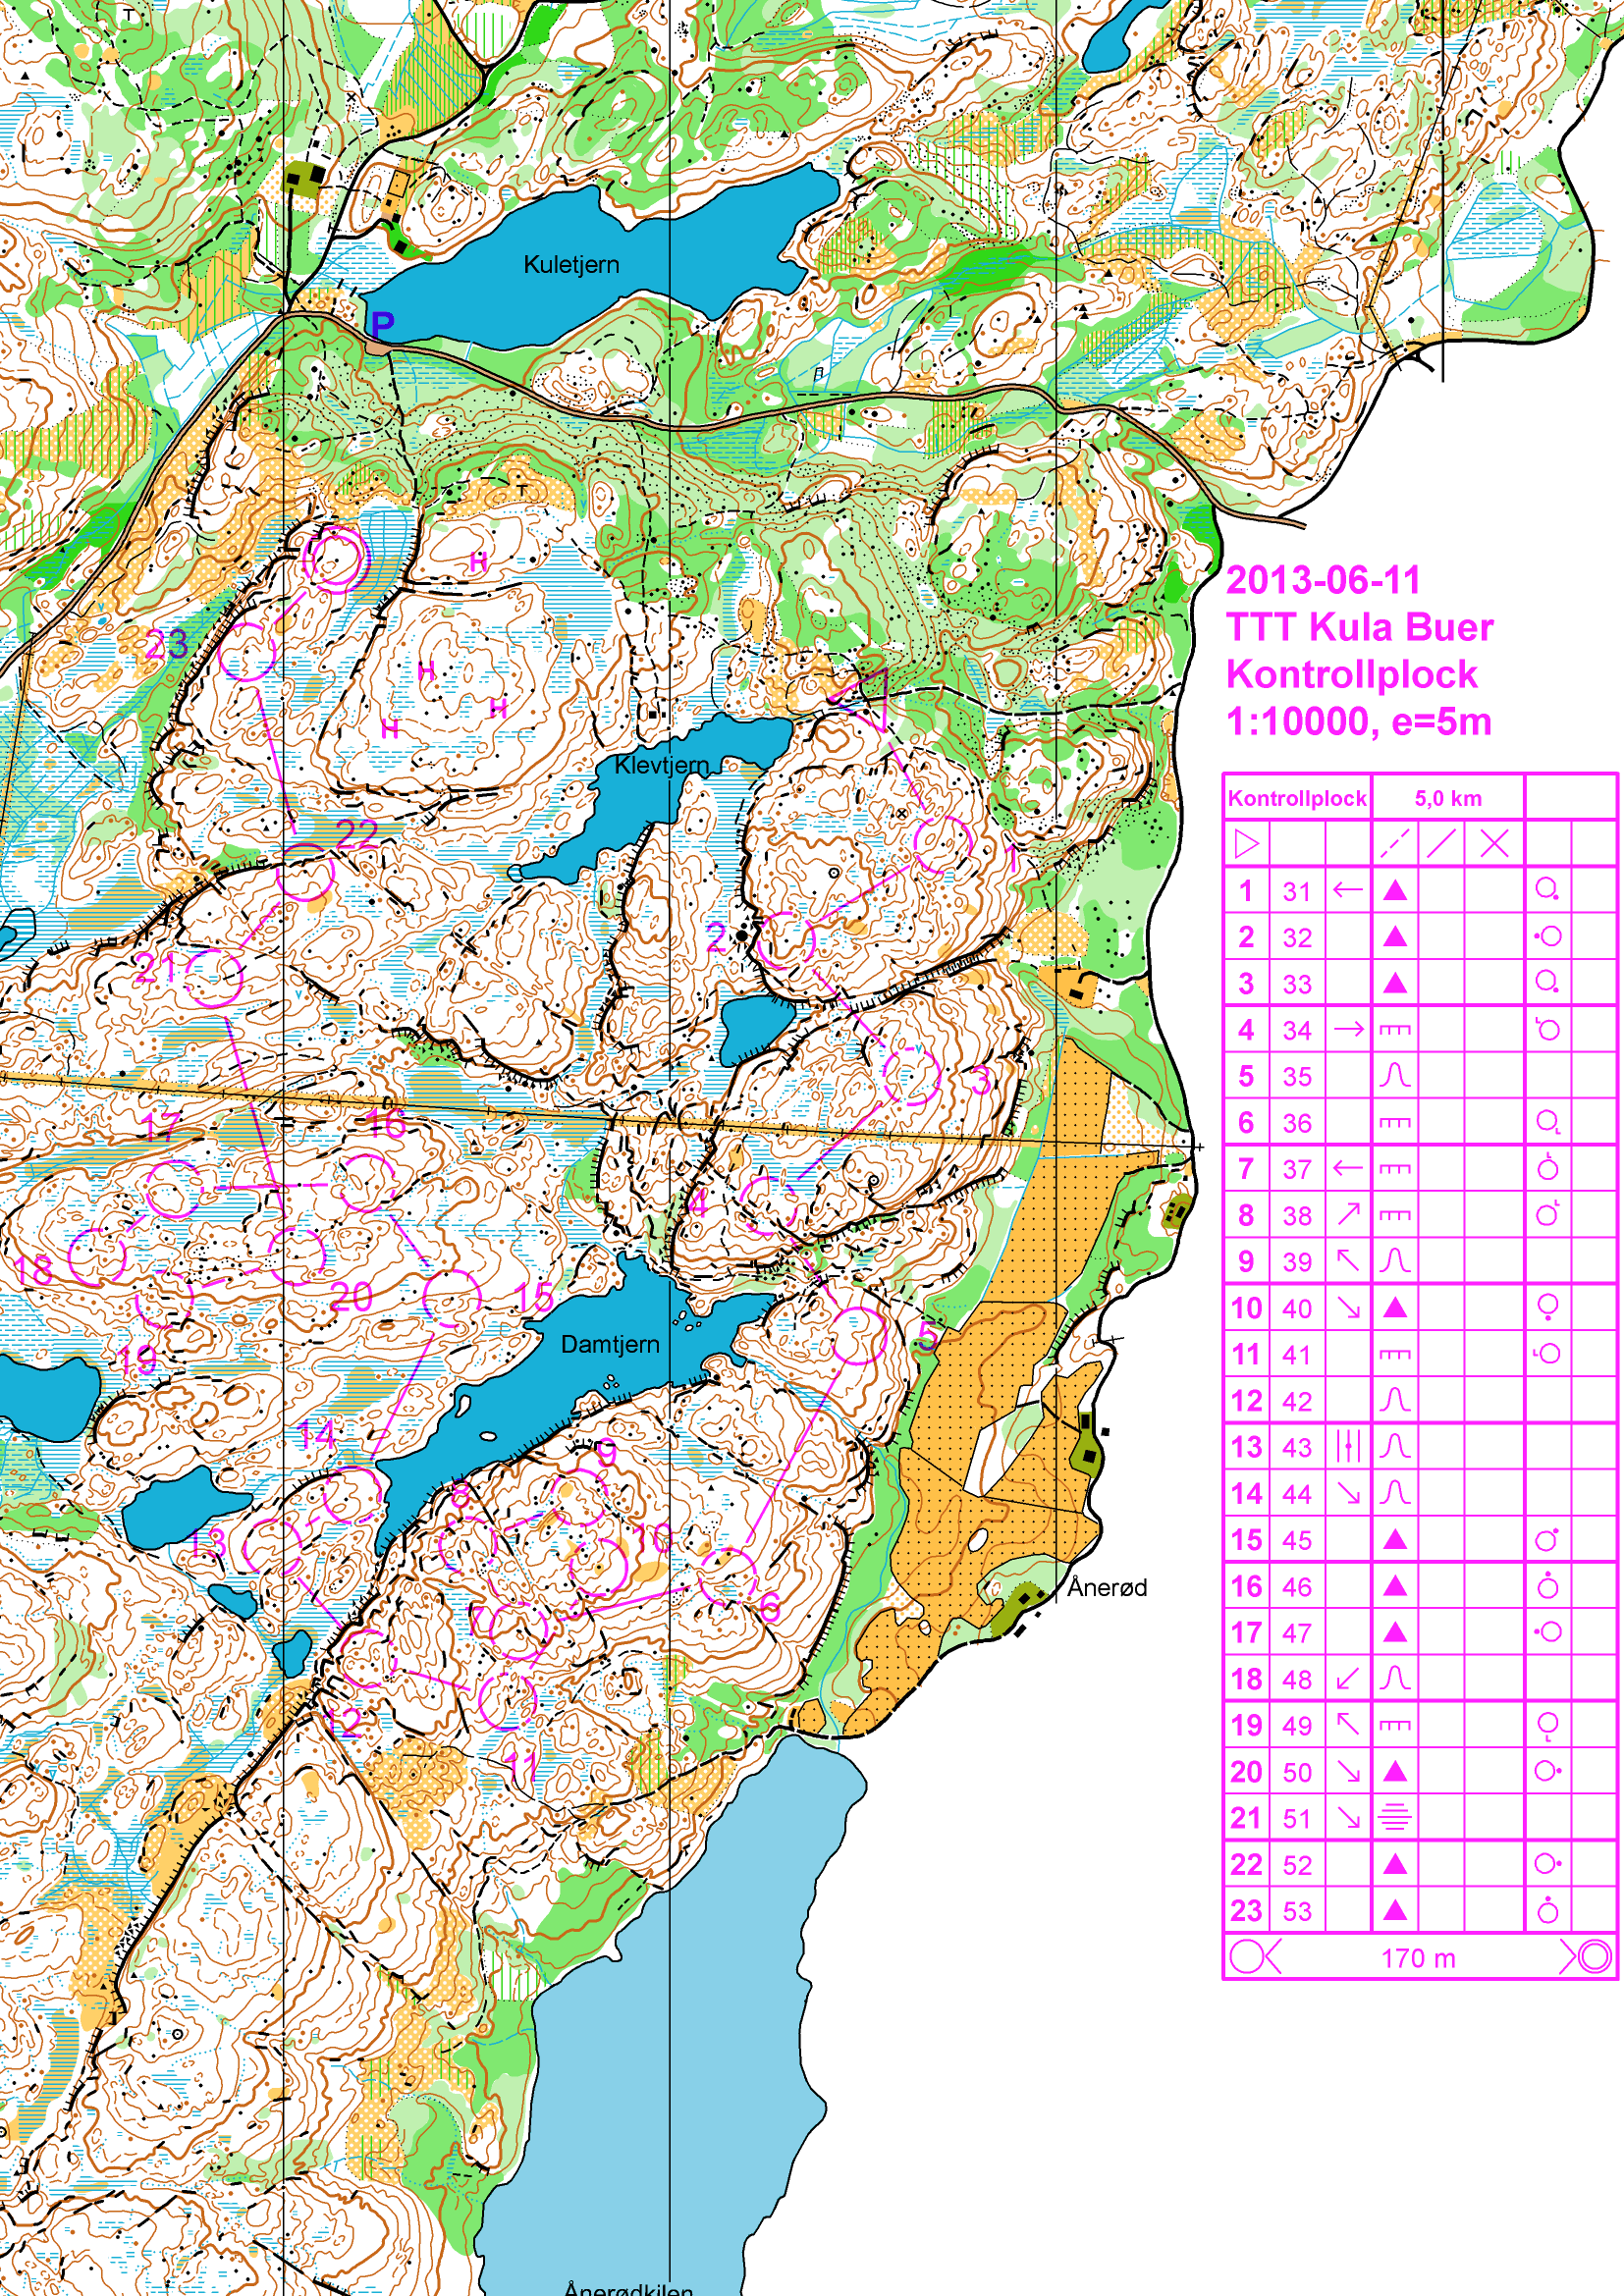Click the right arrow symbol in row 4

(x=1348, y=1029)
